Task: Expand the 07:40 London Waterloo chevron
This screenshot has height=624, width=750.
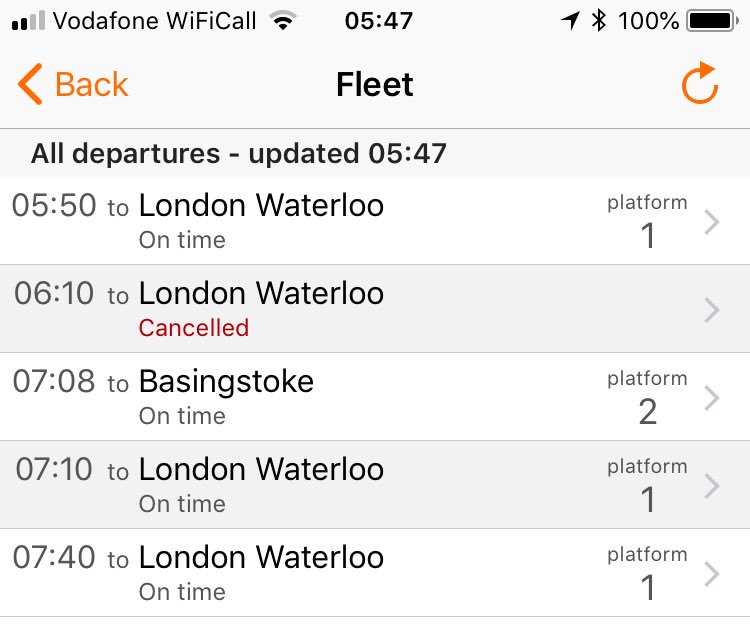Action: tap(712, 574)
